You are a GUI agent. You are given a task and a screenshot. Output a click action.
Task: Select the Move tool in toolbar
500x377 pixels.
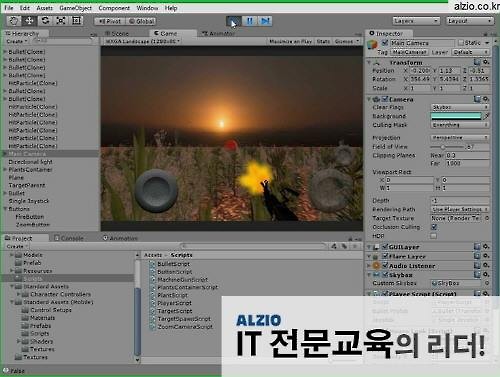tap(29, 21)
